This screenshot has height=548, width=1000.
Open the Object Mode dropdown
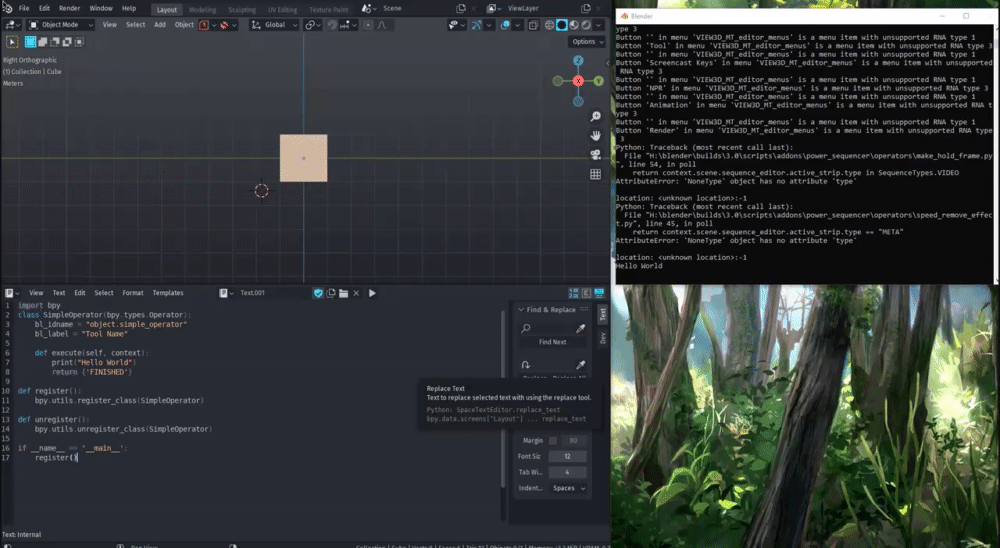62,25
